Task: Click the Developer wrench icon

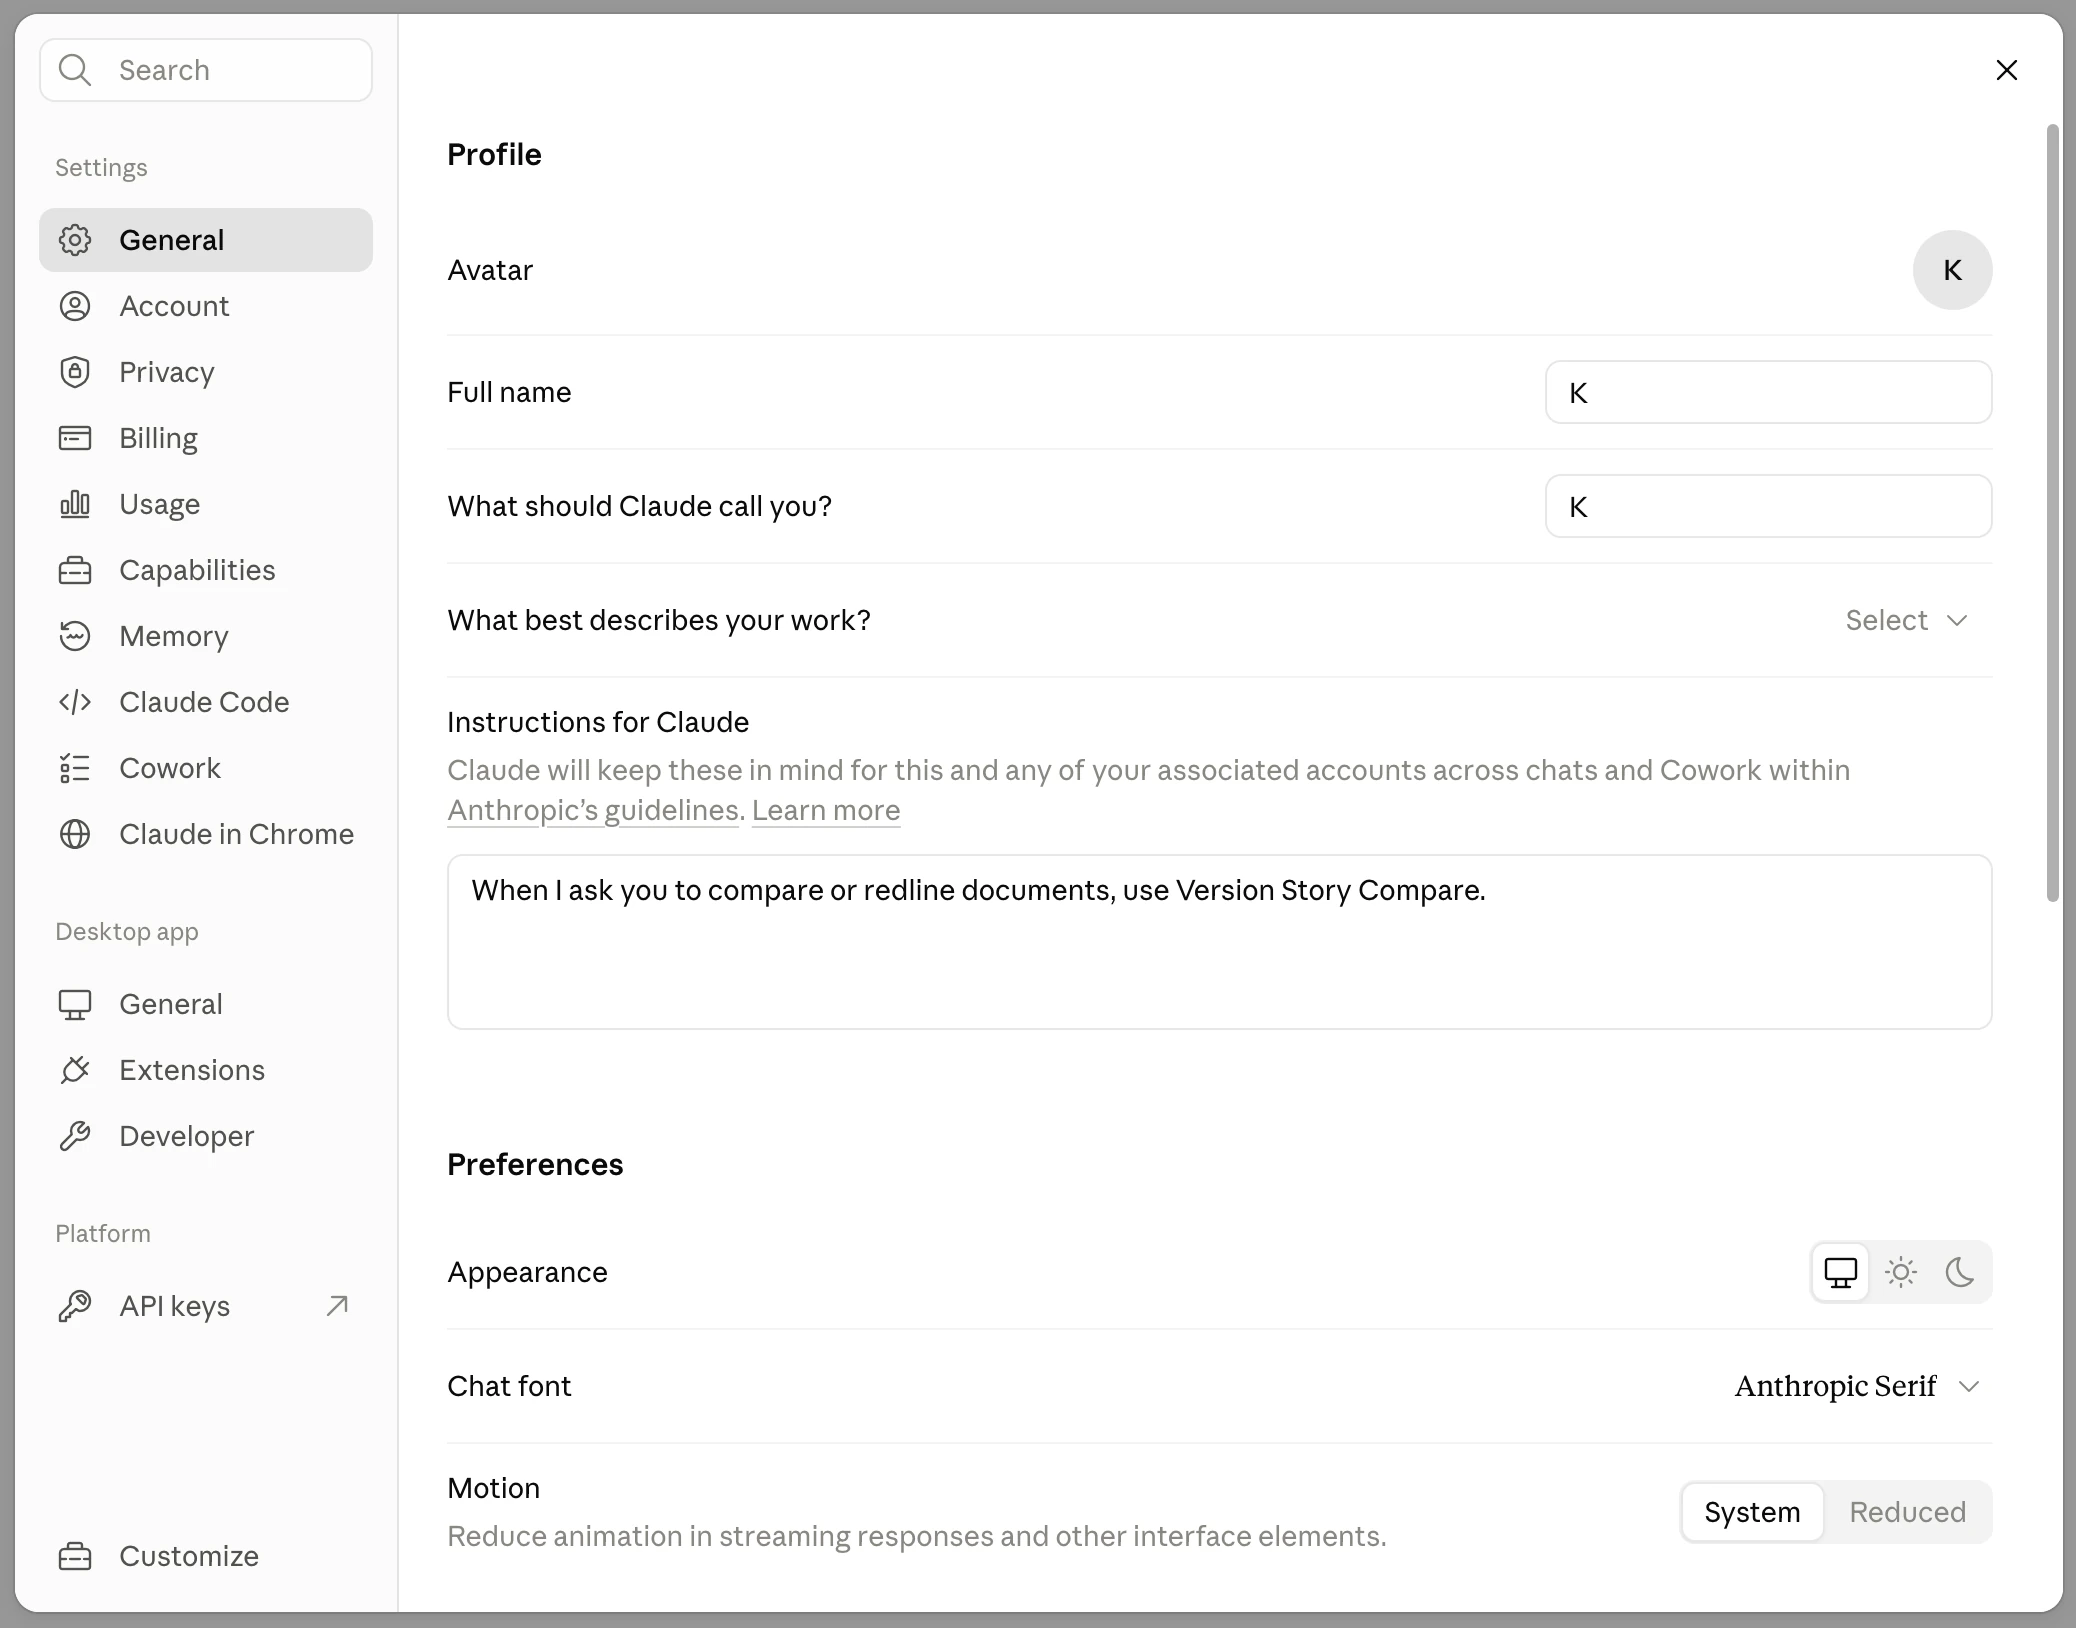Action: click(x=75, y=1136)
